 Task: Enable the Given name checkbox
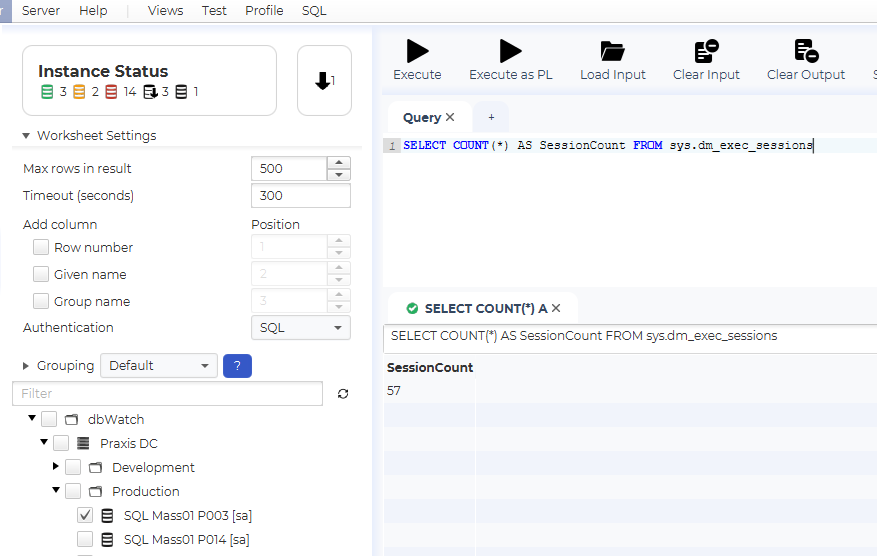coord(41,275)
